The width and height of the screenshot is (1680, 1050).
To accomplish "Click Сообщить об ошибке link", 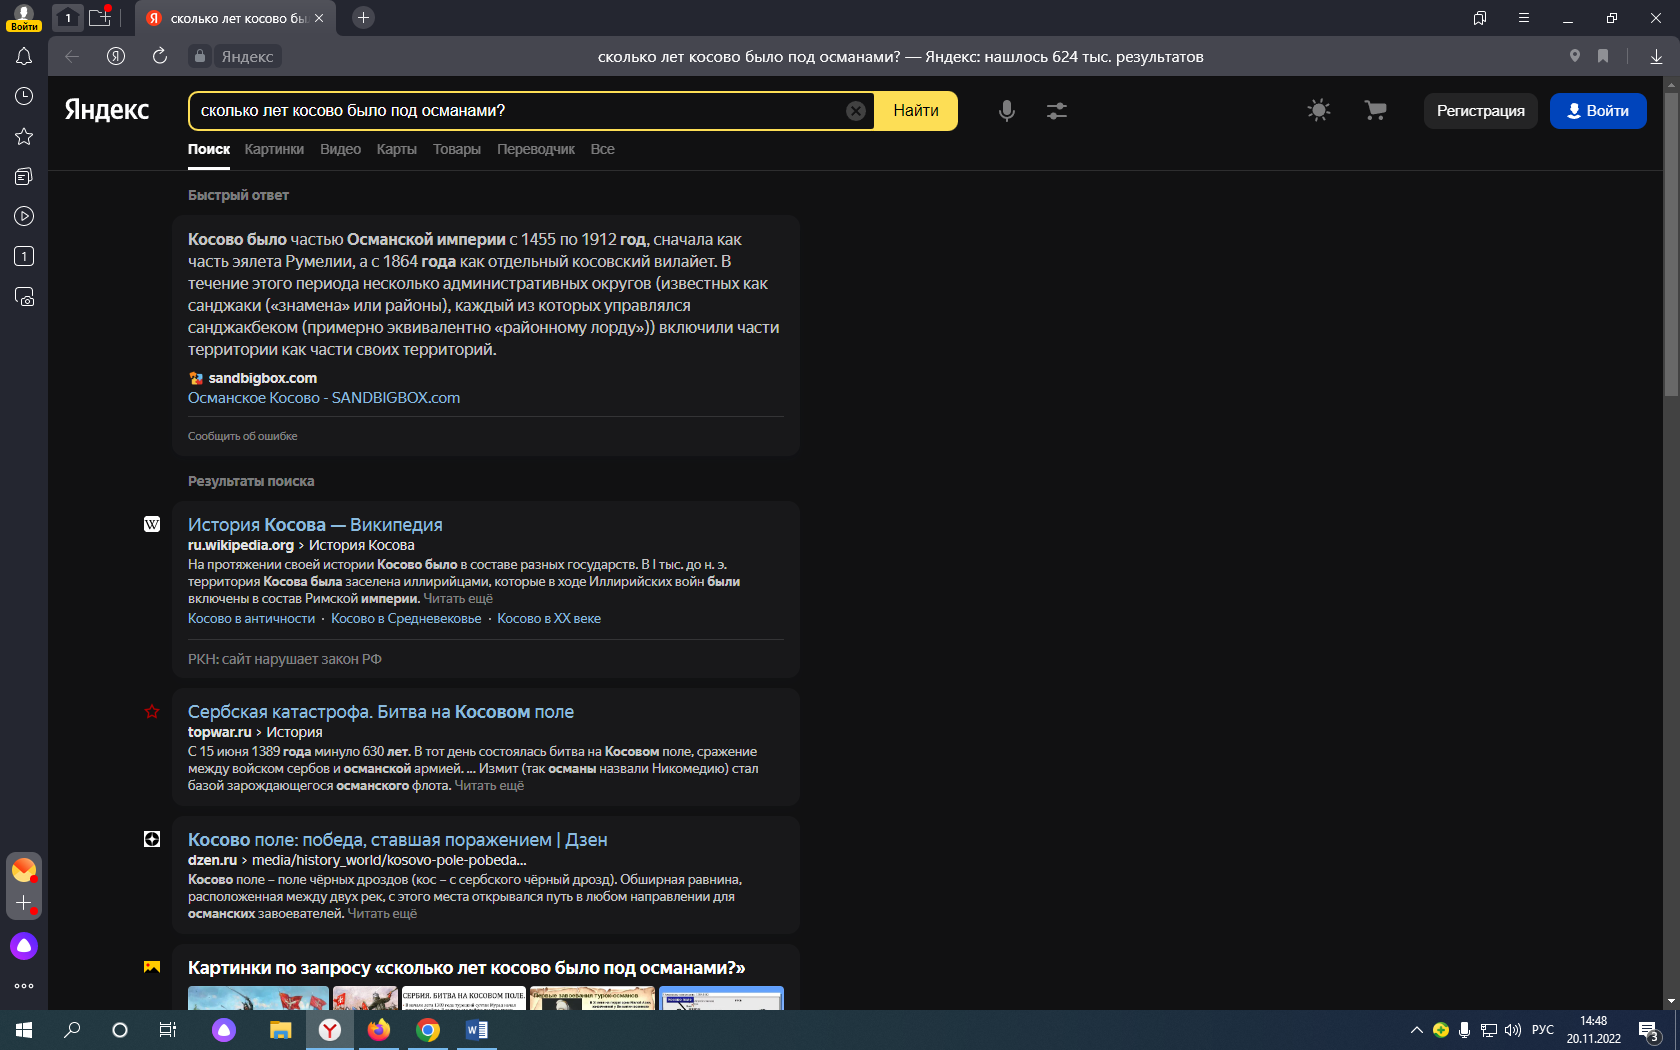I will 243,436.
